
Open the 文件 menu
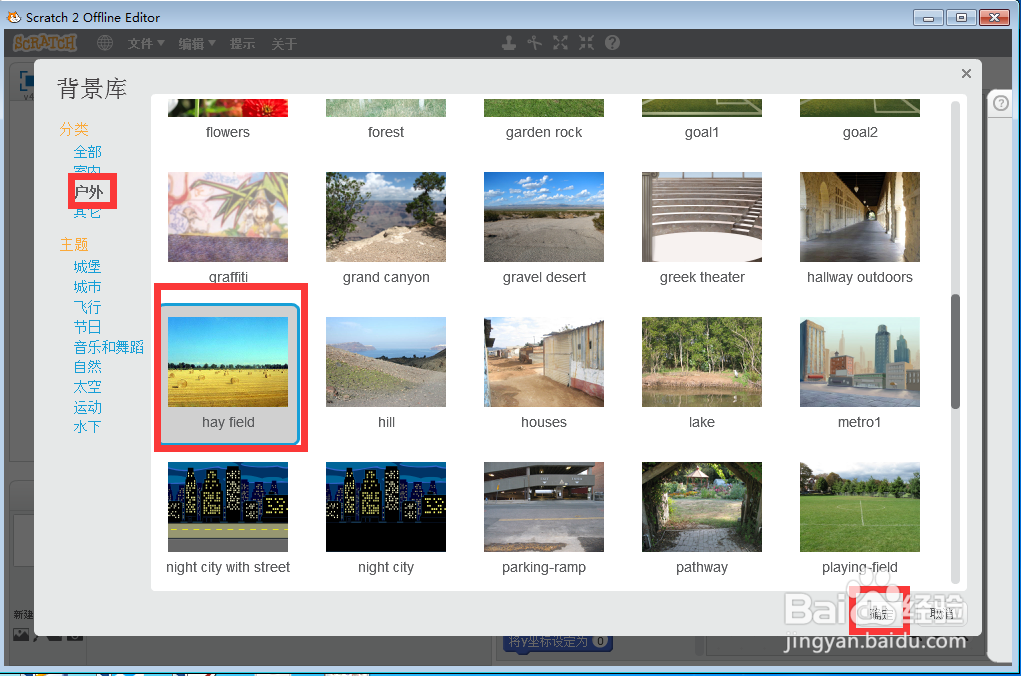[146, 44]
